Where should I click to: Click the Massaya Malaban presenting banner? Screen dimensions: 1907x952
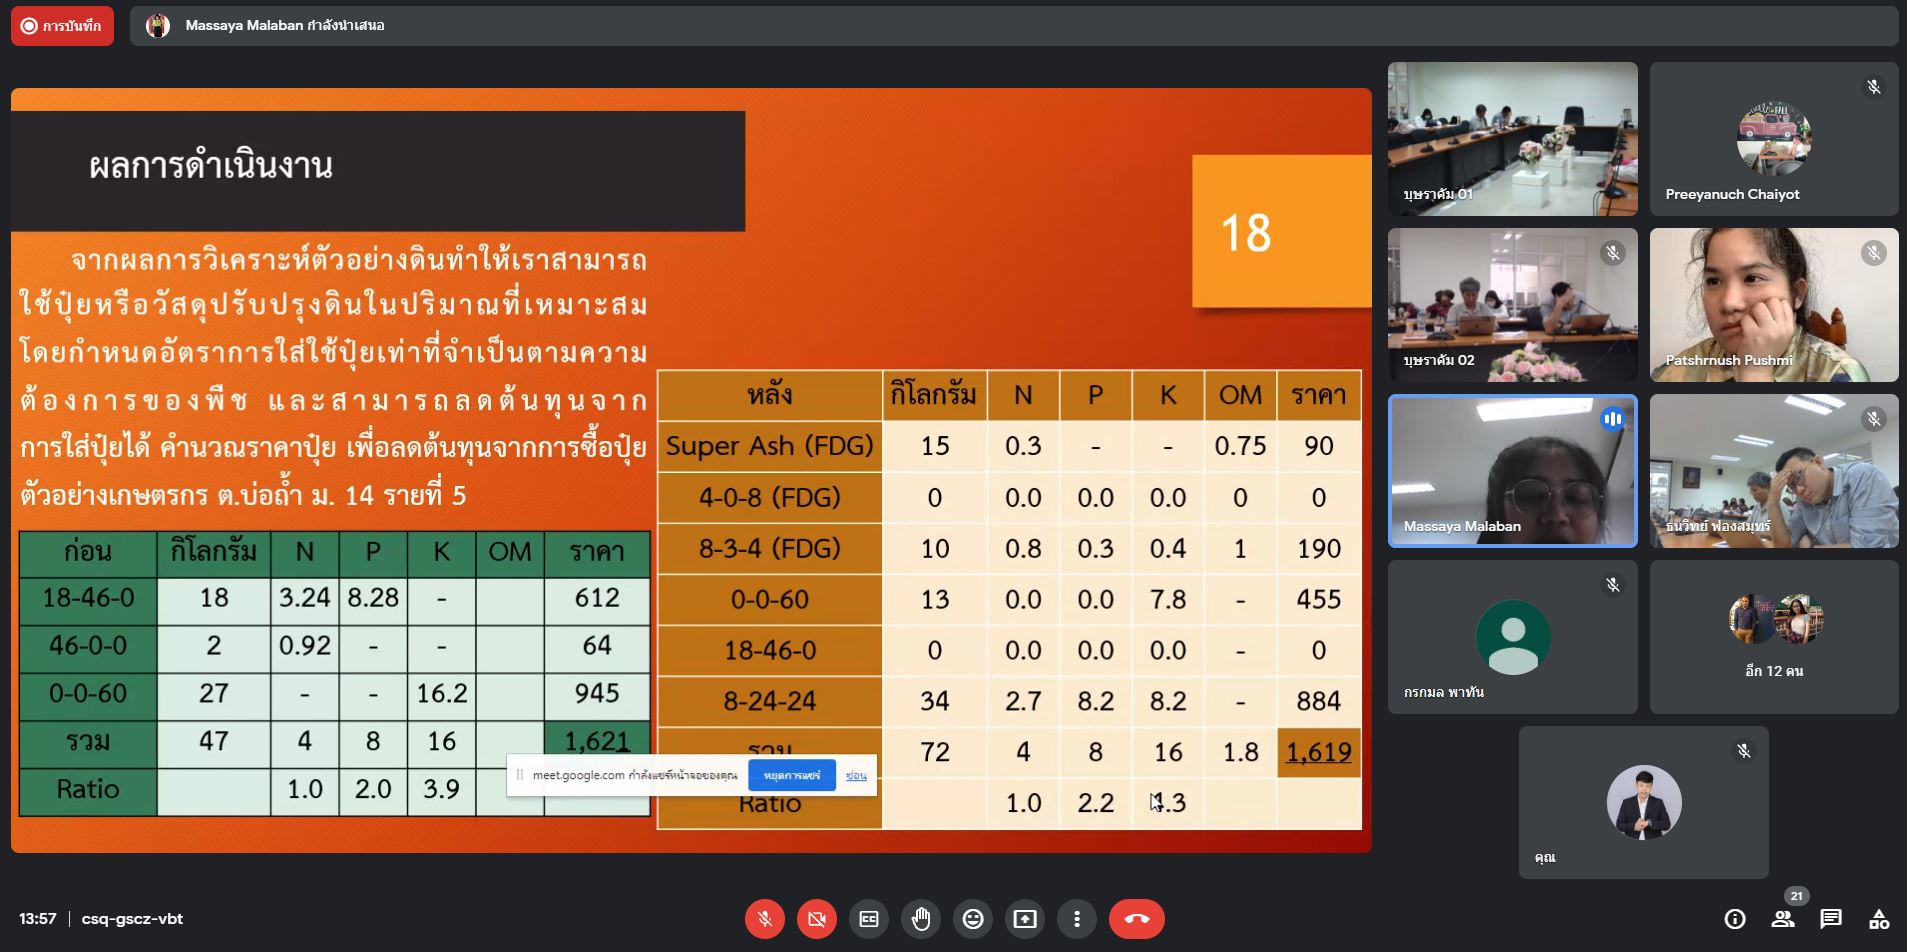[284, 26]
